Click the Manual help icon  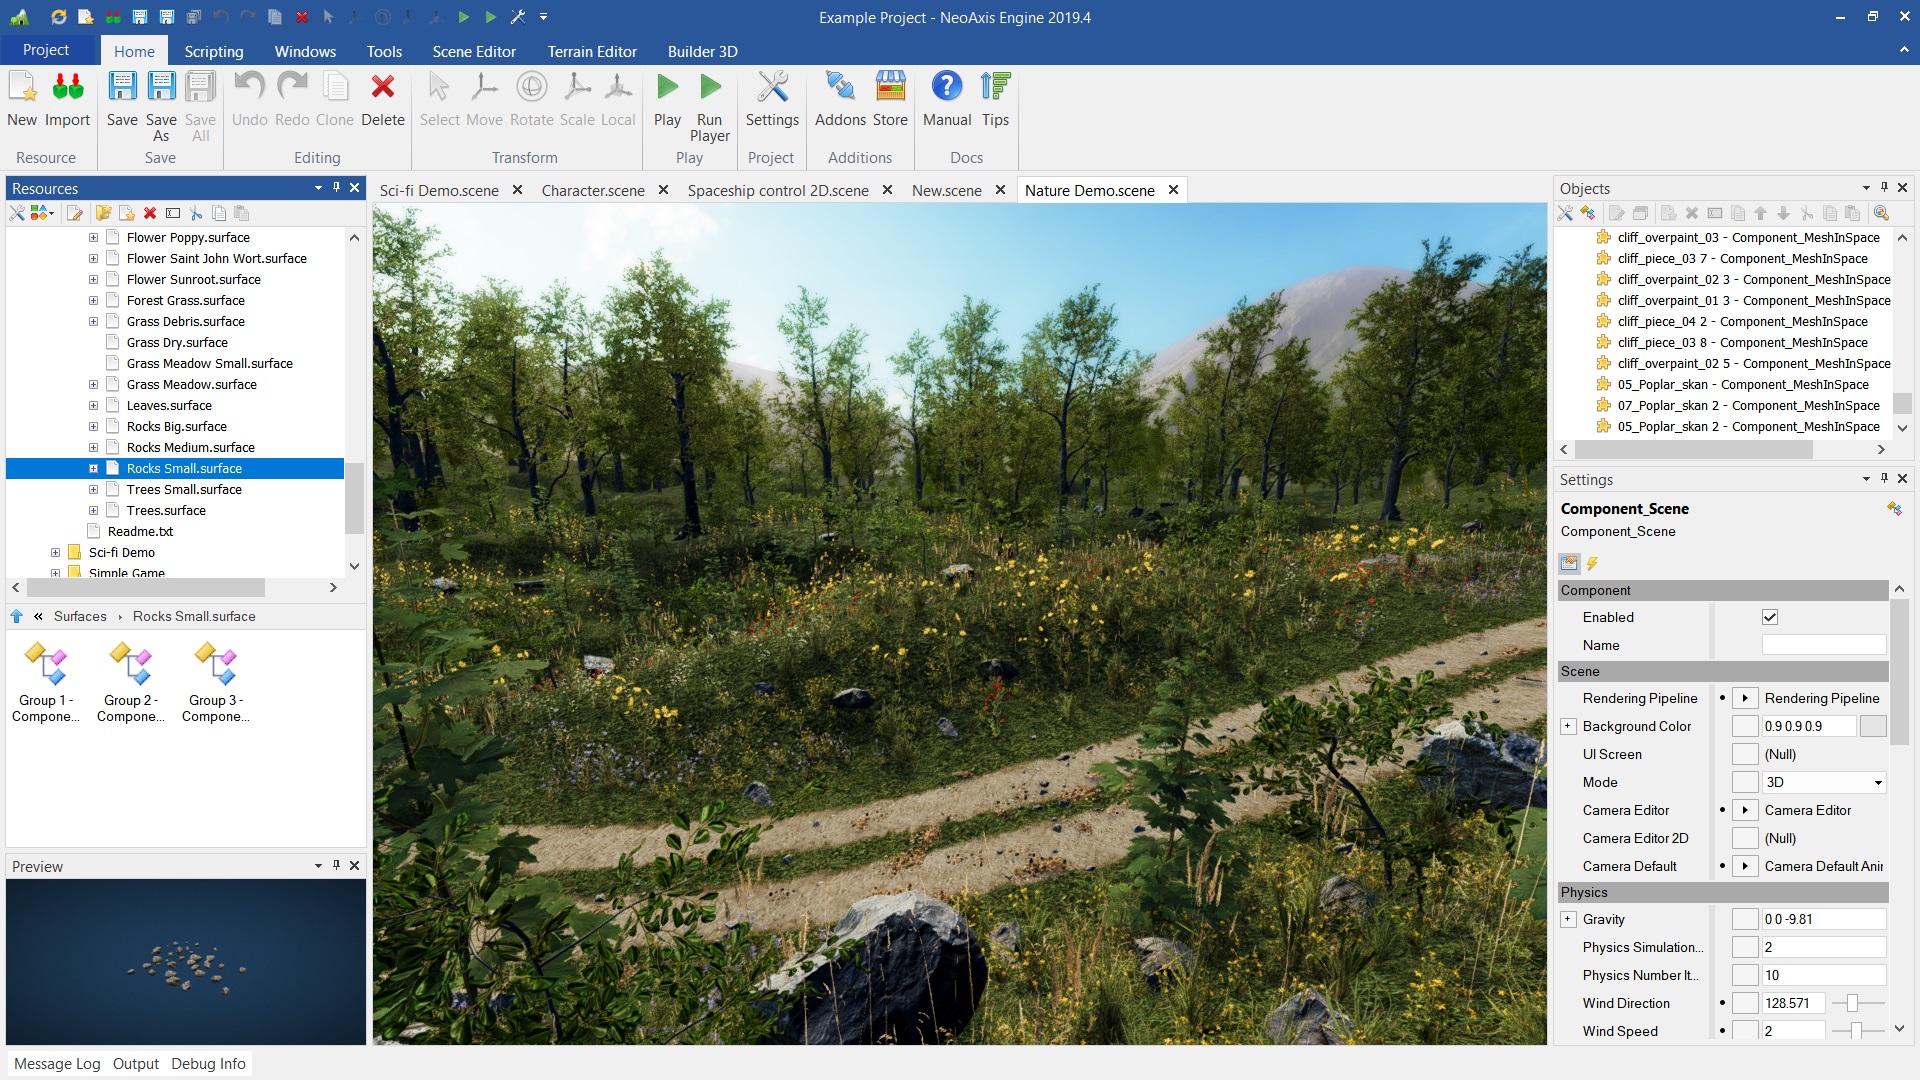pyautogui.click(x=946, y=88)
